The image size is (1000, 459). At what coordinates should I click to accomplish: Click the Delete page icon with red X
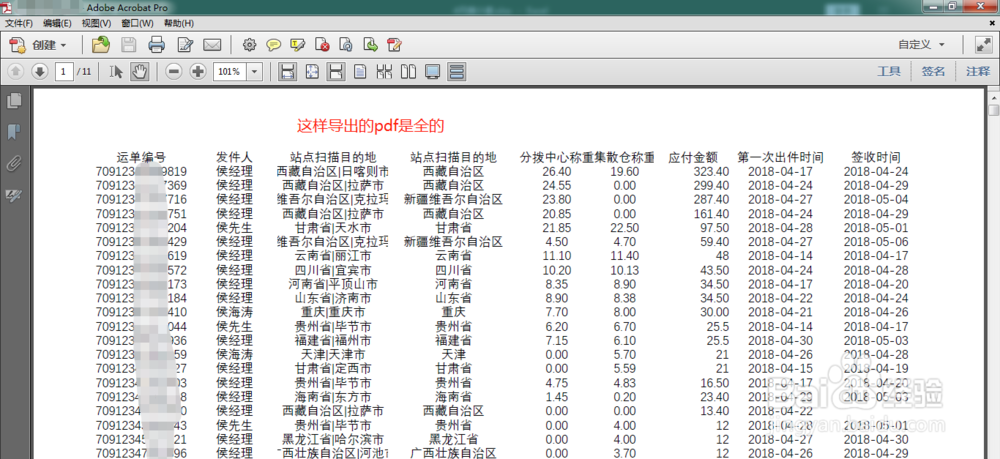point(322,45)
